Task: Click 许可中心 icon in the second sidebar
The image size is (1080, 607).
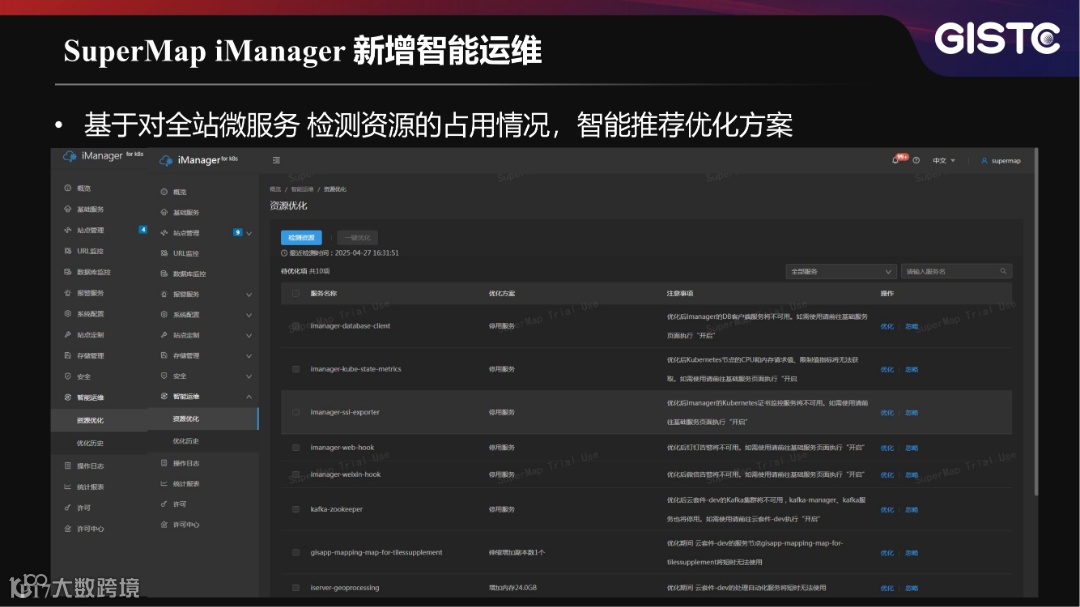Action: coord(164,524)
